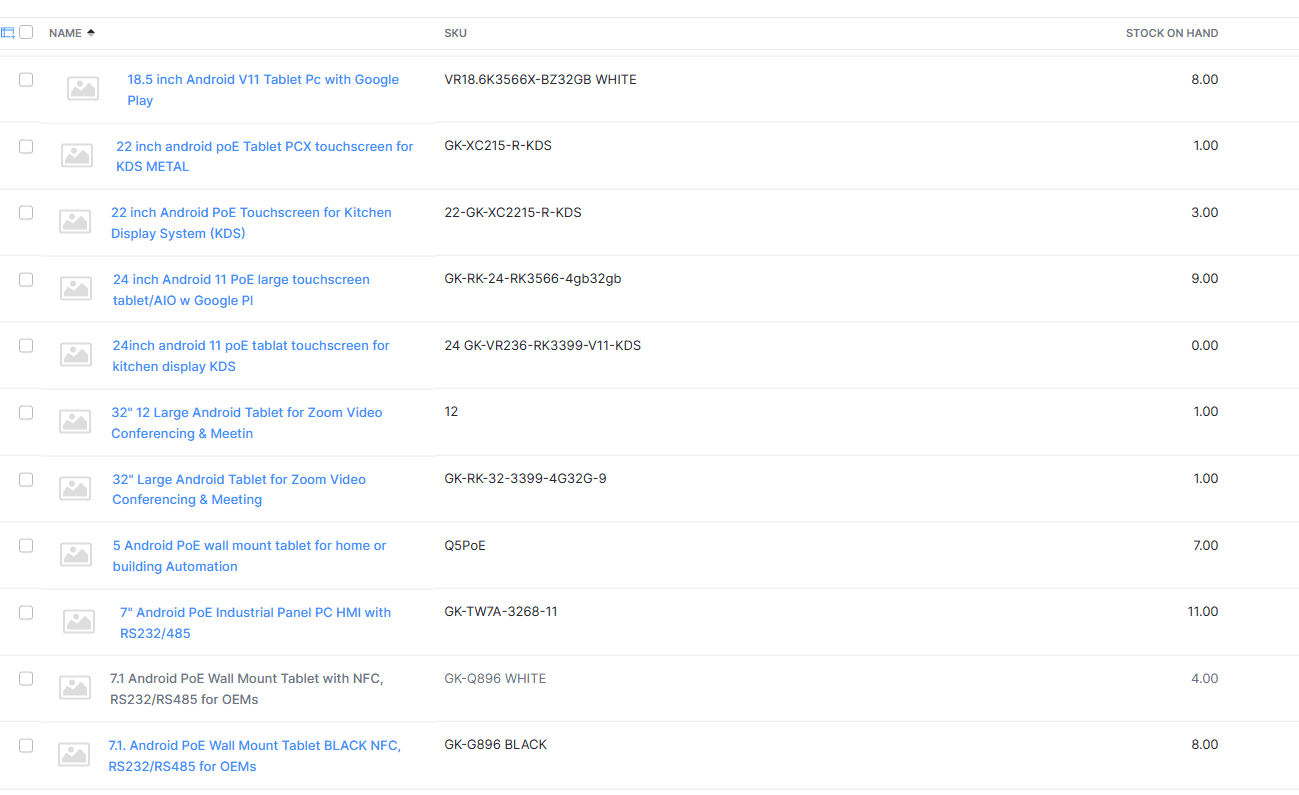
Task: Sort by the SKU column header
Action: pyautogui.click(x=455, y=33)
